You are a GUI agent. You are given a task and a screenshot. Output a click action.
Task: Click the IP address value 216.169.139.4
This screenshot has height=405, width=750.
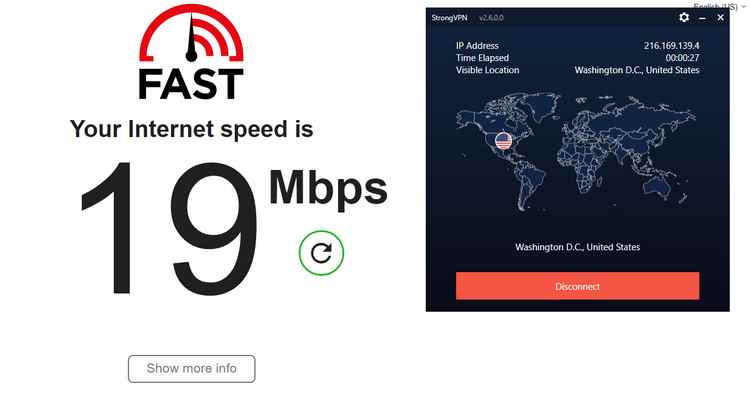click(x=671, y=46)
